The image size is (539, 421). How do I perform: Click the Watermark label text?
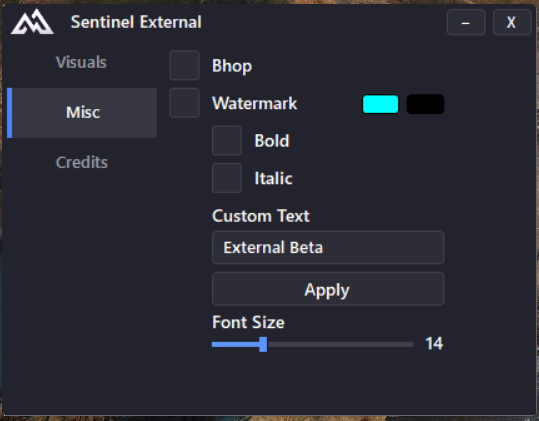pos(255,103)
